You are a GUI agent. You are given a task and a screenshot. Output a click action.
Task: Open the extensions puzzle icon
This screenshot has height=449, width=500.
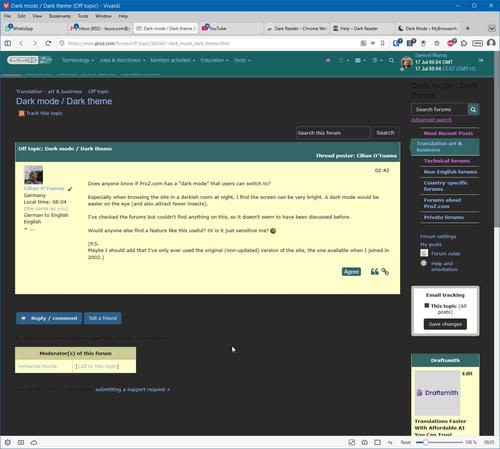point(464,43)
